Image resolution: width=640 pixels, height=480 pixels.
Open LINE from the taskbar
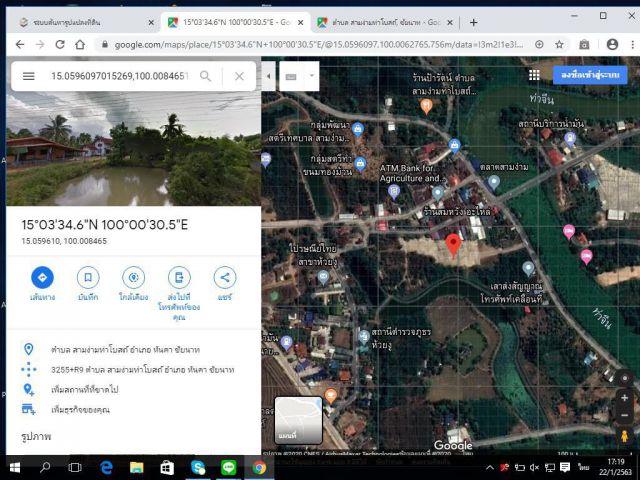[229, 468]
